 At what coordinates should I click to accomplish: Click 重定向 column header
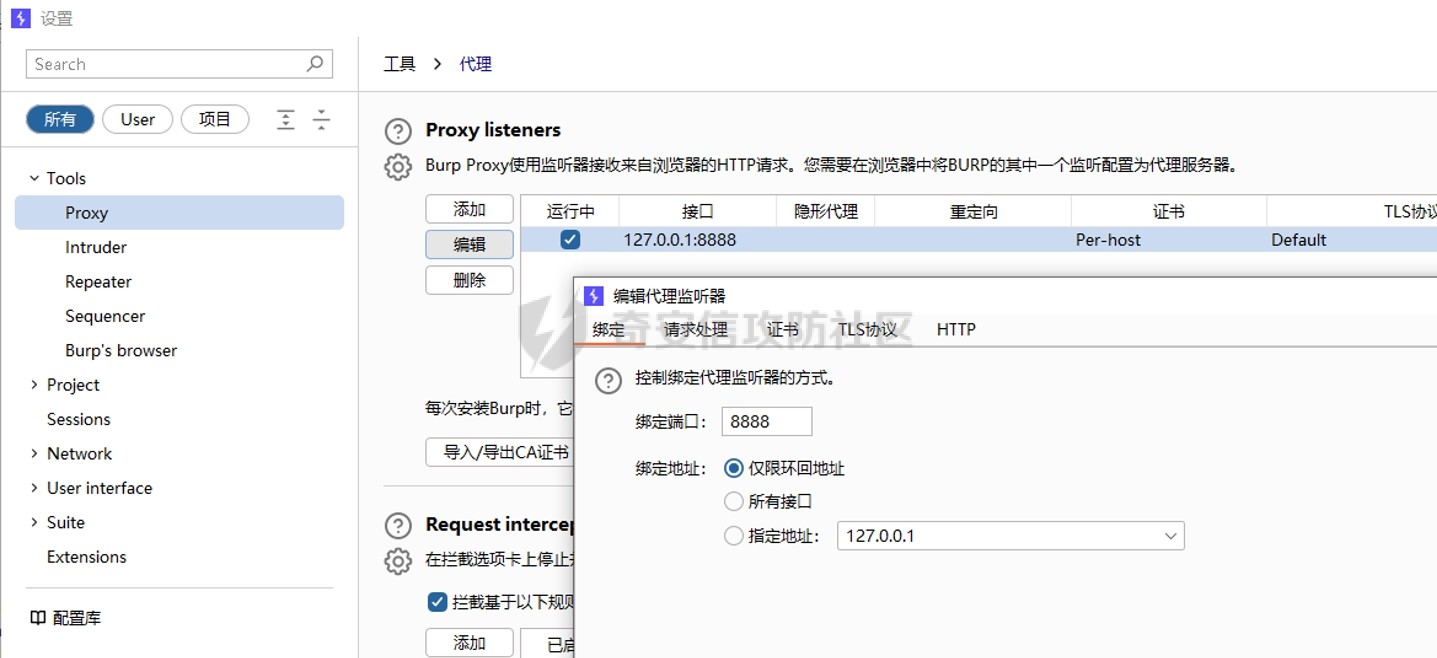pos(974,211)
